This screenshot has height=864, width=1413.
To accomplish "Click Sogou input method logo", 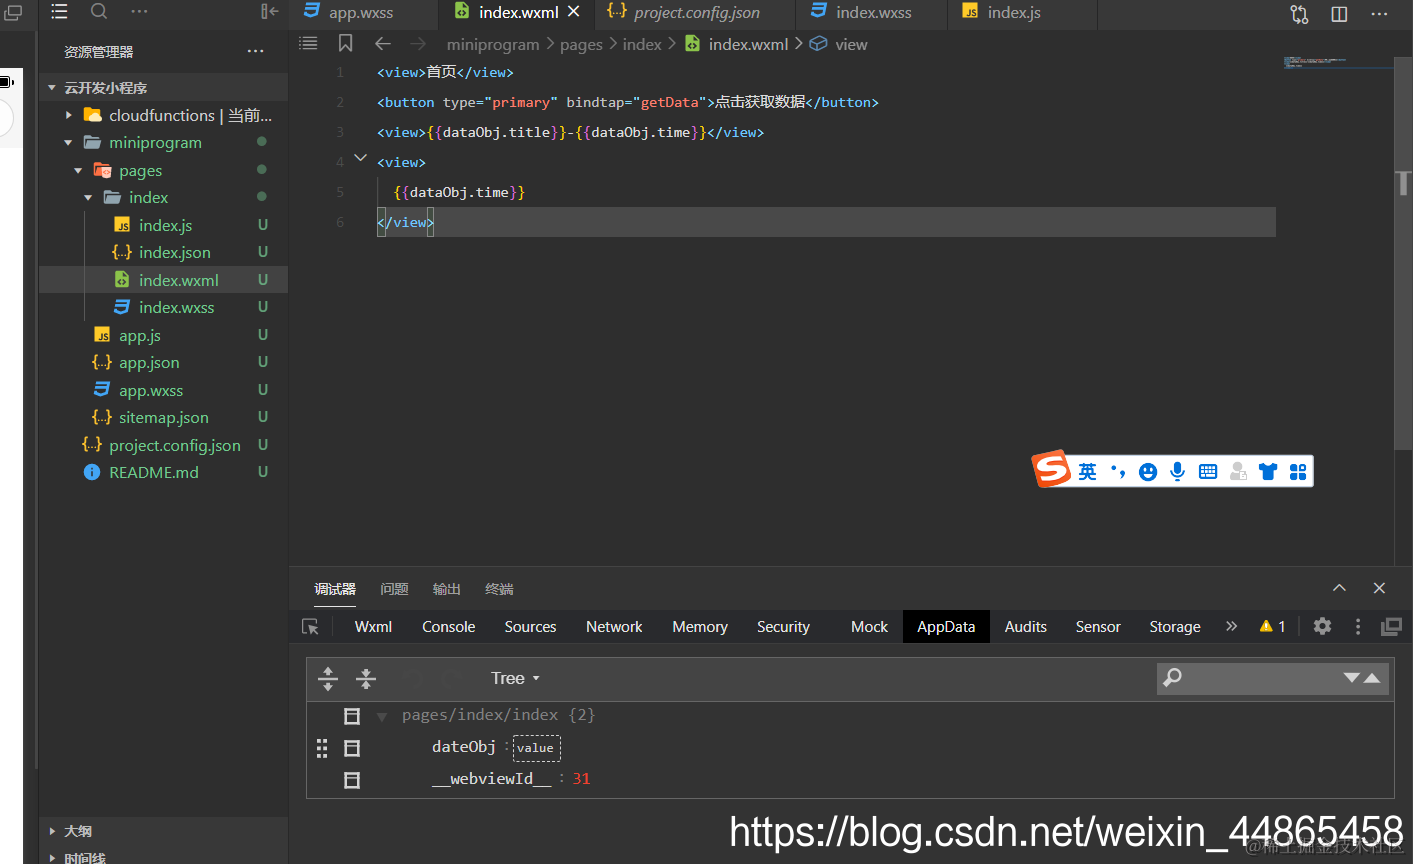I will point(1052,469).
